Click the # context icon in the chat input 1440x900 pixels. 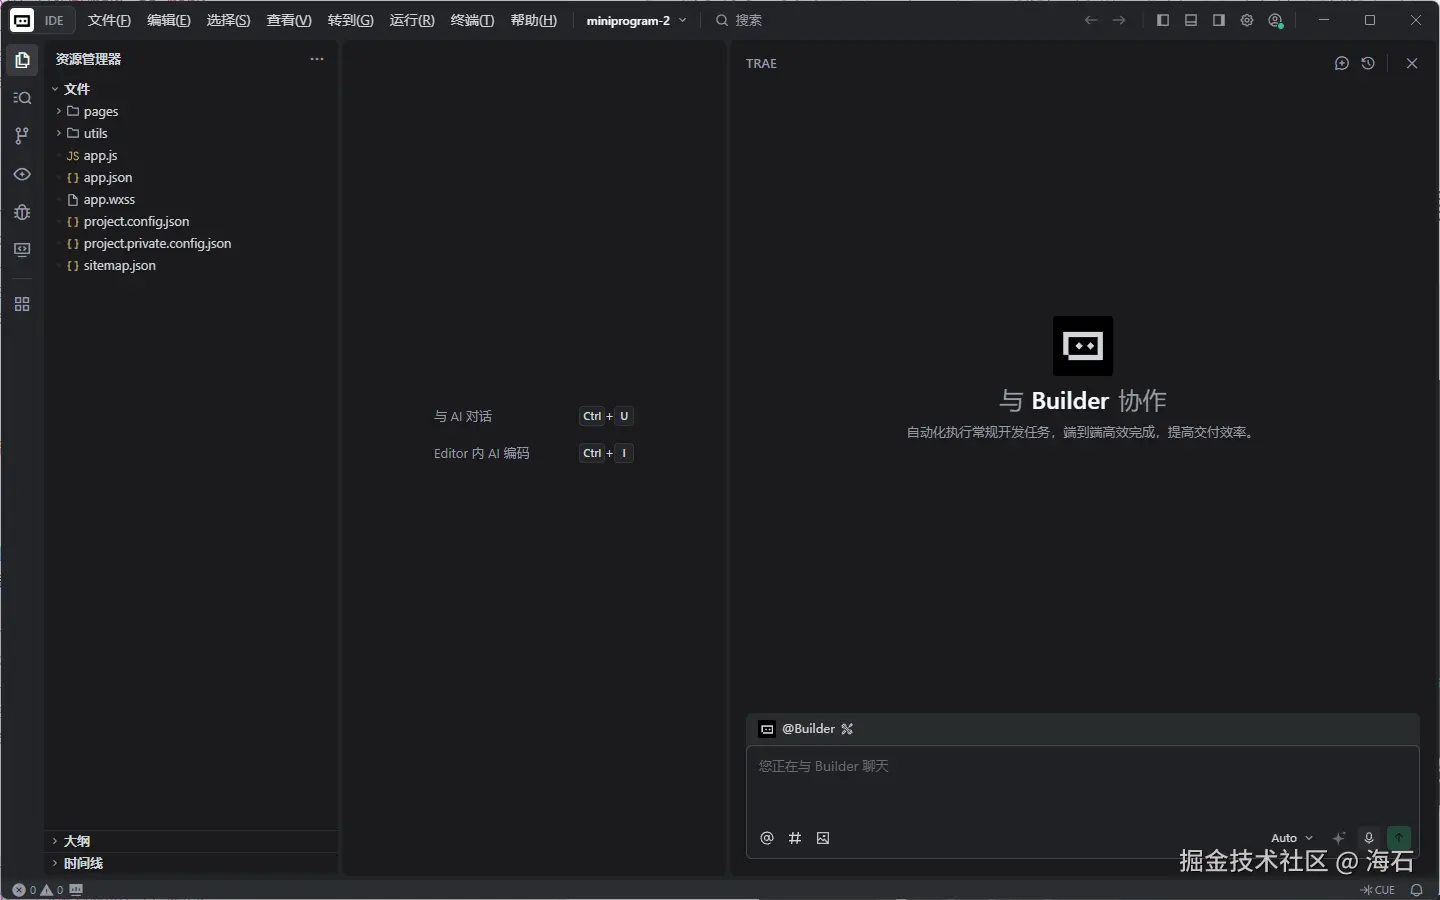pyautogui.click(x=795, y=838)
